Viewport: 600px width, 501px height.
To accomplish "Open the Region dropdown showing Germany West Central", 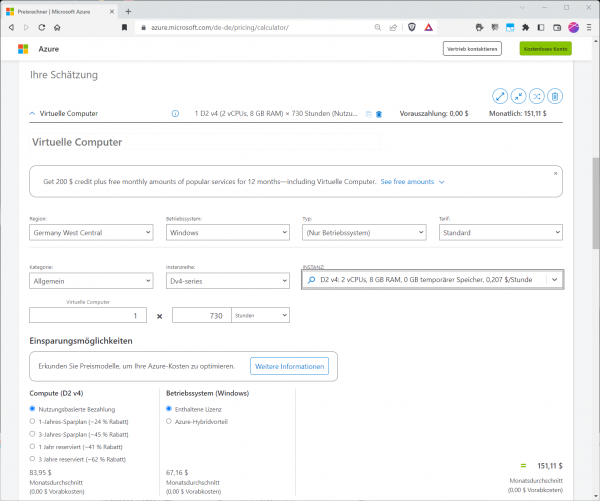I will (x=91, y=232).
